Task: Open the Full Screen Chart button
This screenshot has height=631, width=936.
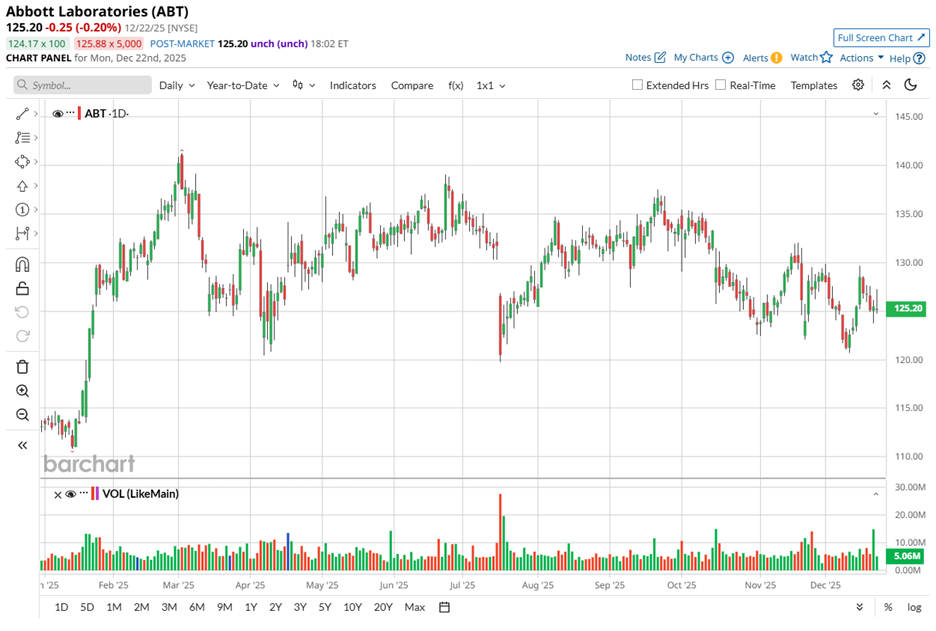Action: [881, 38]
